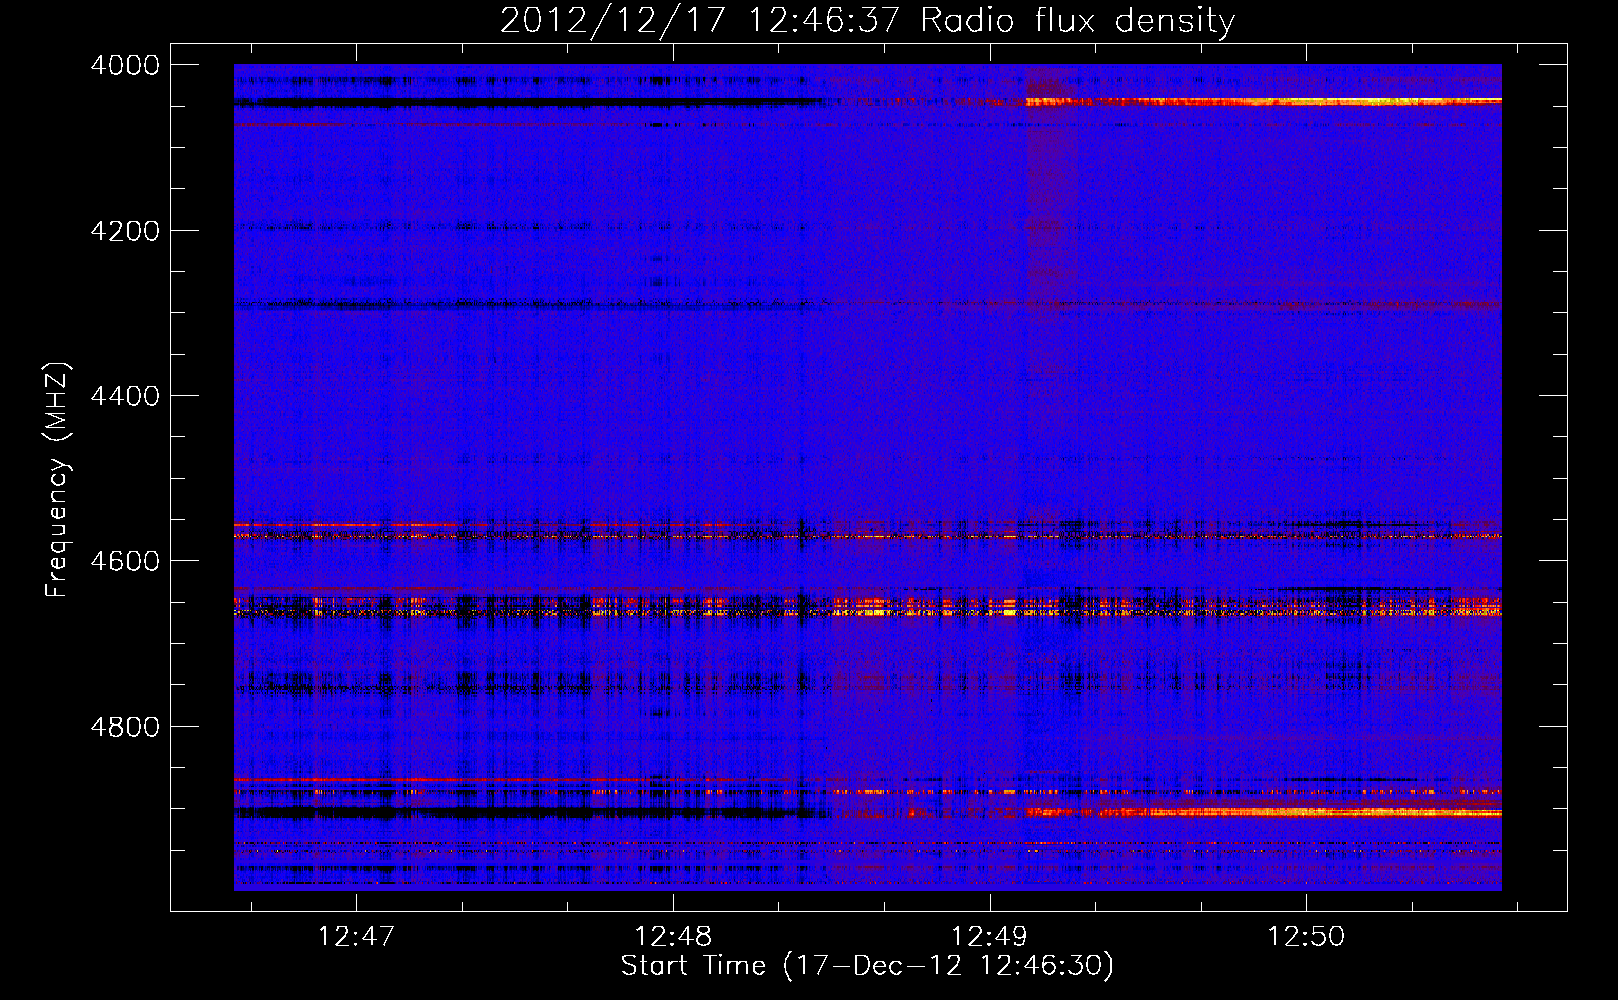This screenshot has width=1618, height=1000.
Task: Click the 'Start Time (17-Dec-12 12:46:30)' axis label
Action: tap(867, 966)
